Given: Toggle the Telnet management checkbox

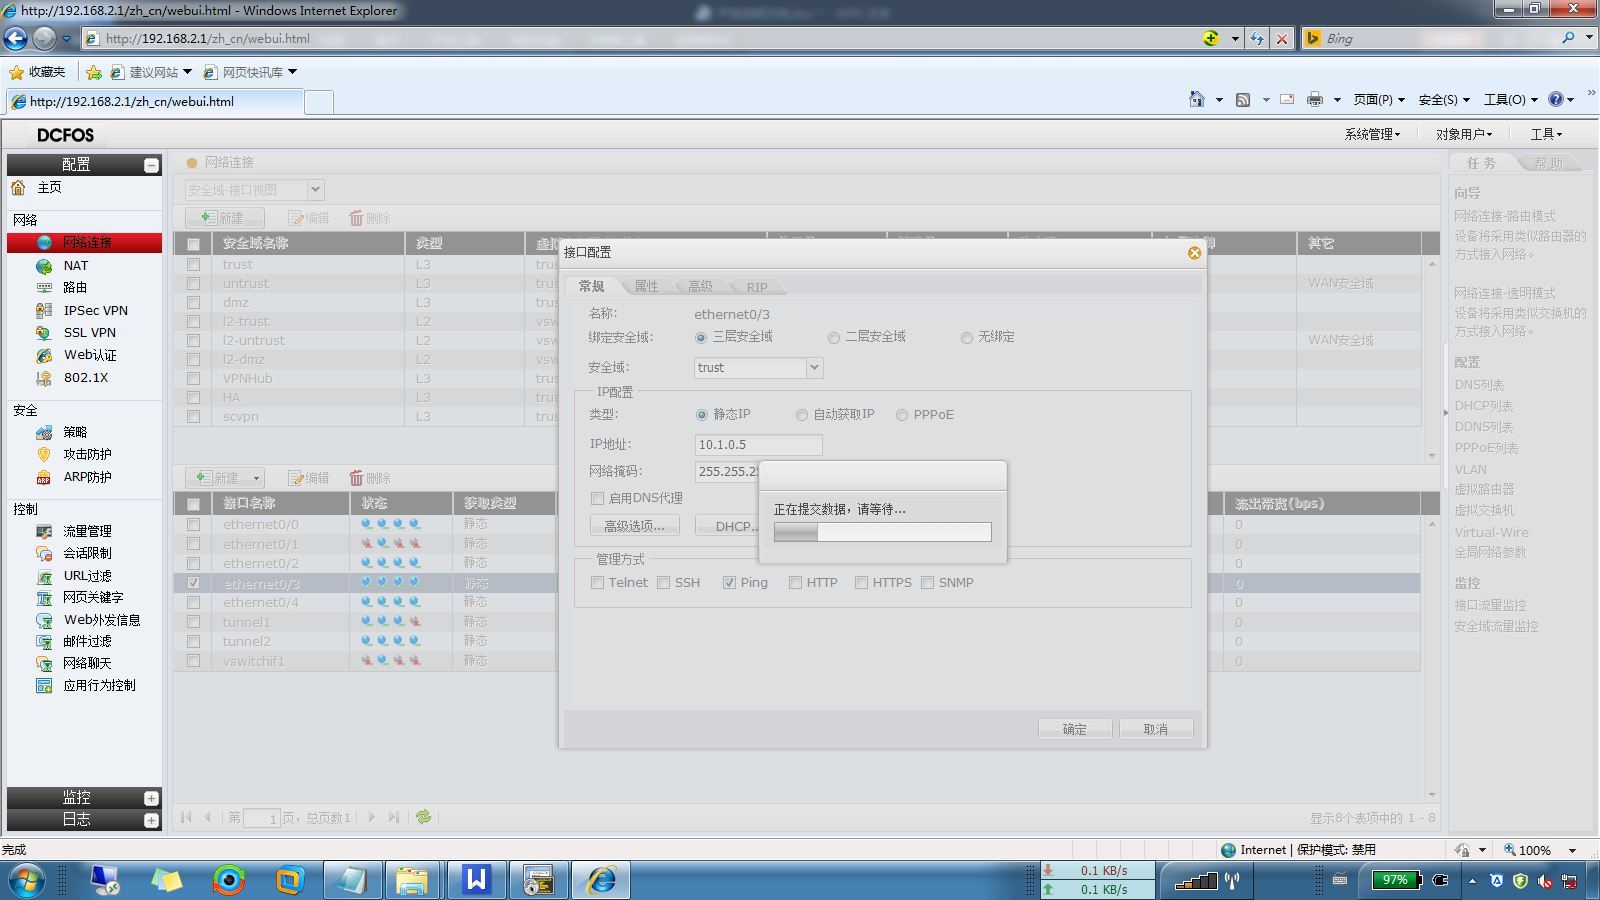Looking at the screenshot, I should (597, 583).
